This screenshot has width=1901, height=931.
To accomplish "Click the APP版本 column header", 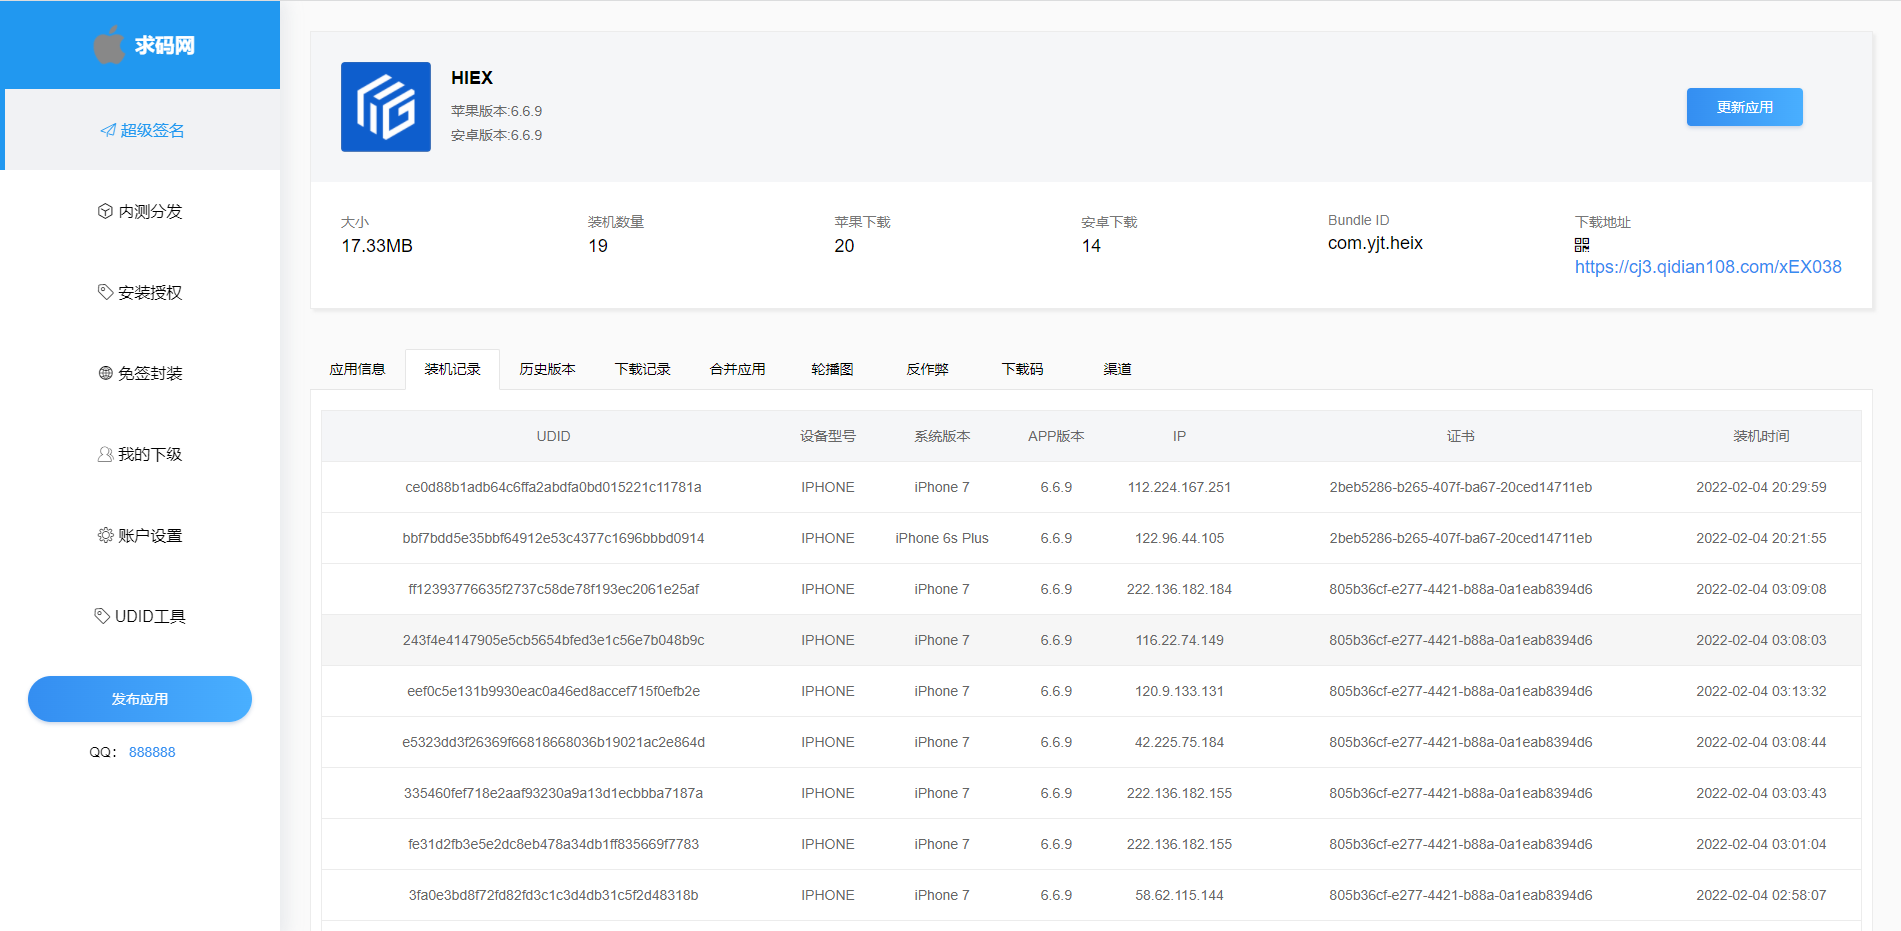I will pyautogui.click(x=1056, y=436).
